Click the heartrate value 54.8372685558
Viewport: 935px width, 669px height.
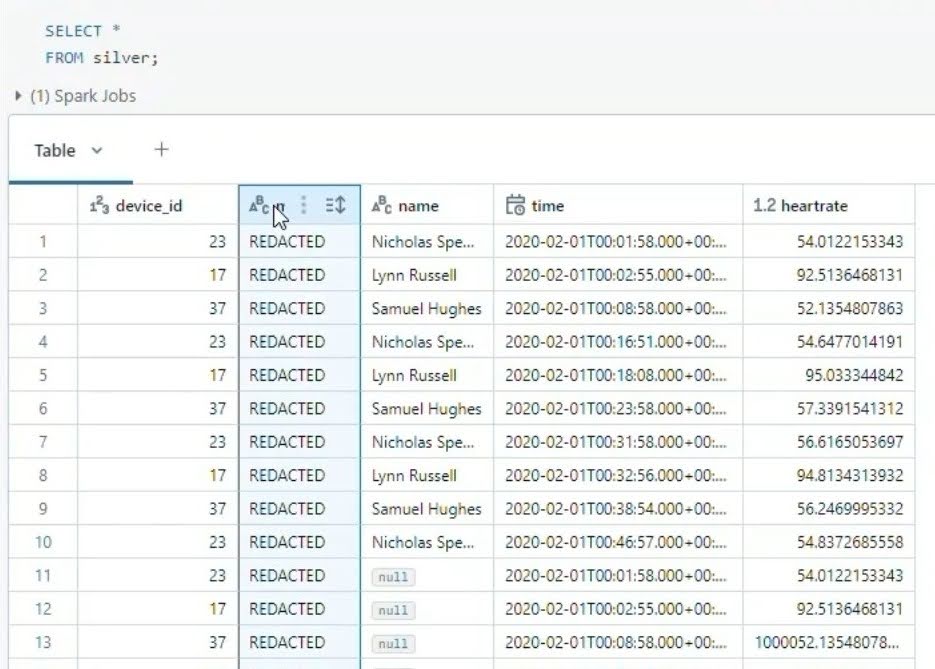[850, 542]
